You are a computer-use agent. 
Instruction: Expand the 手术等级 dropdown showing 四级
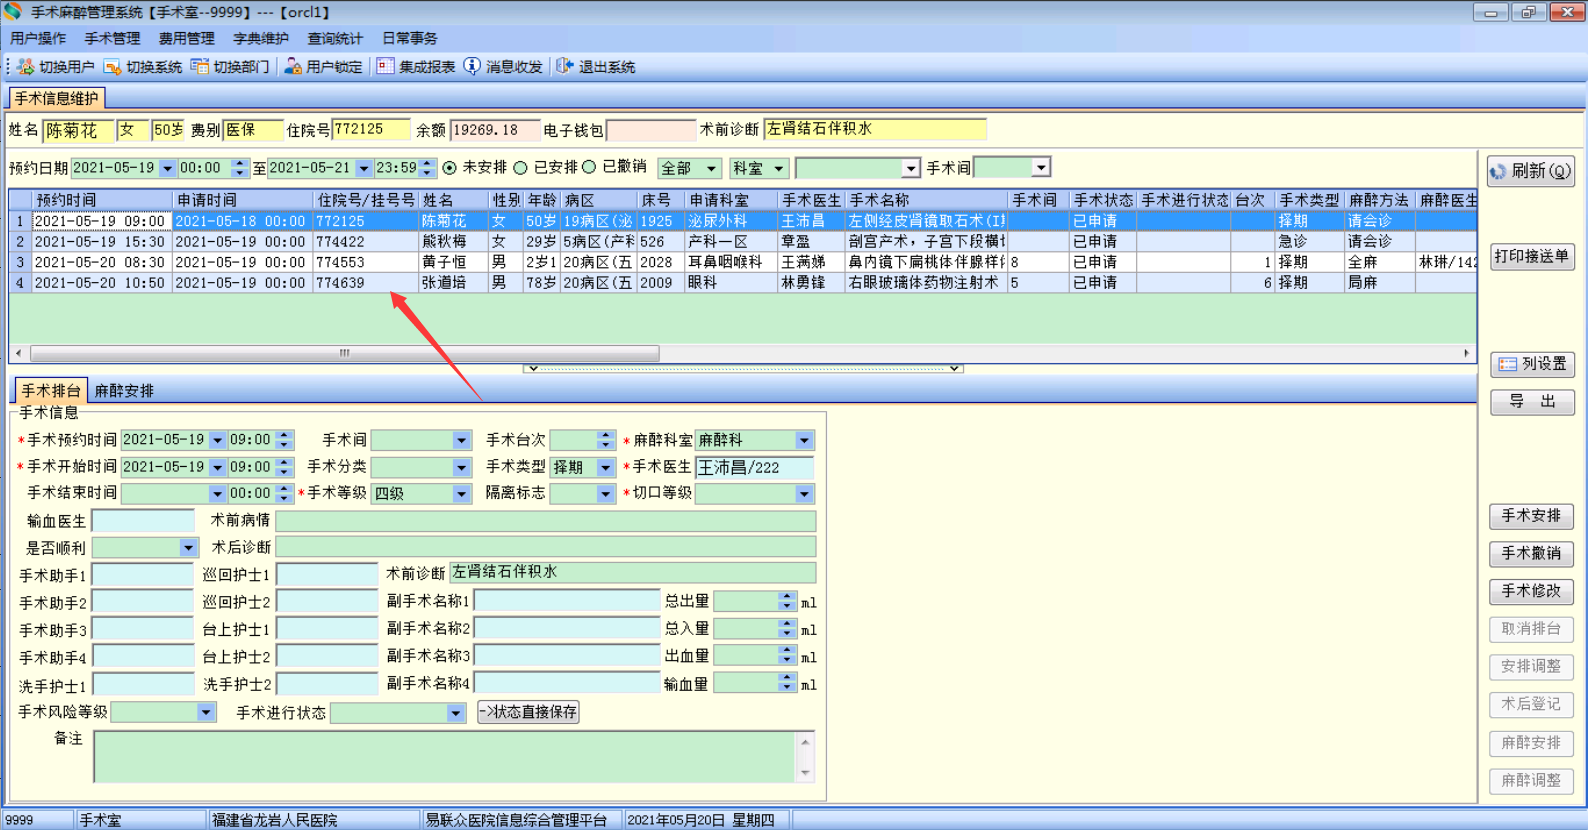tap(461, 494)
